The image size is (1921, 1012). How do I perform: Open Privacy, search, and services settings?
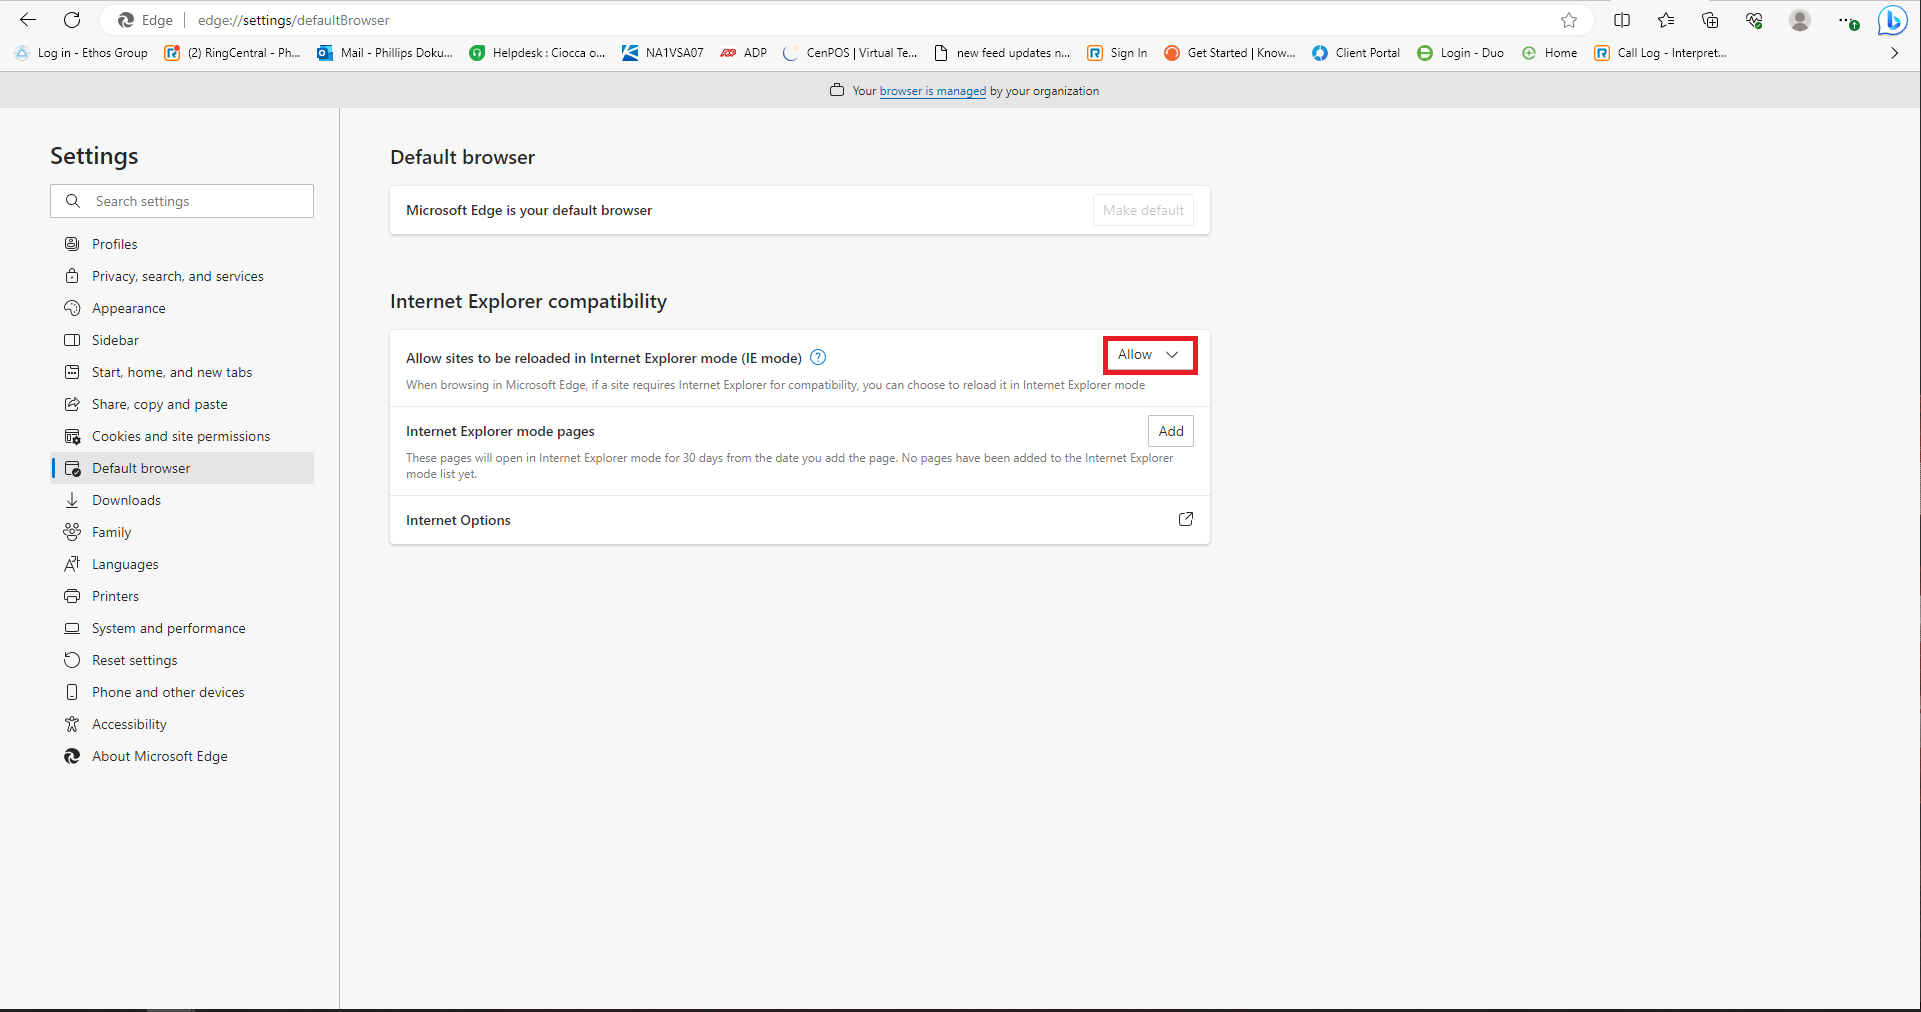point(182,276)
